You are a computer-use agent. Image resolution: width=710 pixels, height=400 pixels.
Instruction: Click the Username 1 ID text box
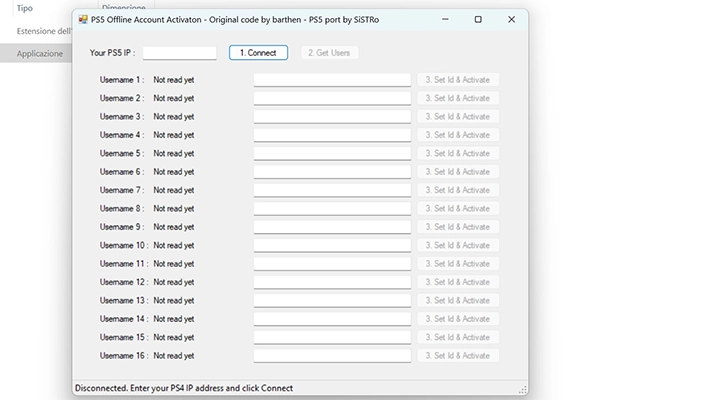click(x=332, y=80)
